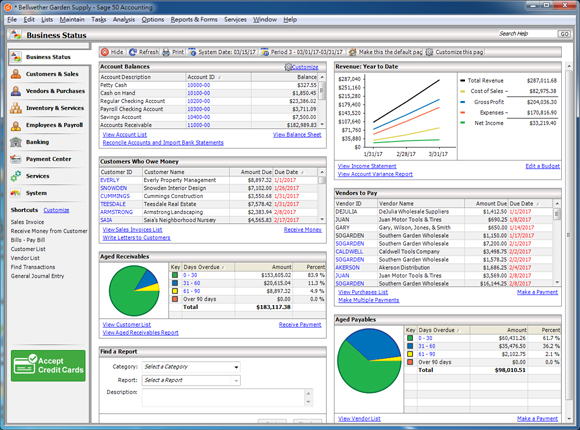Viewport: 580px width, 430px height.
Task: Click Write Letters to Customers link
Action: click(x=136, y=238)
